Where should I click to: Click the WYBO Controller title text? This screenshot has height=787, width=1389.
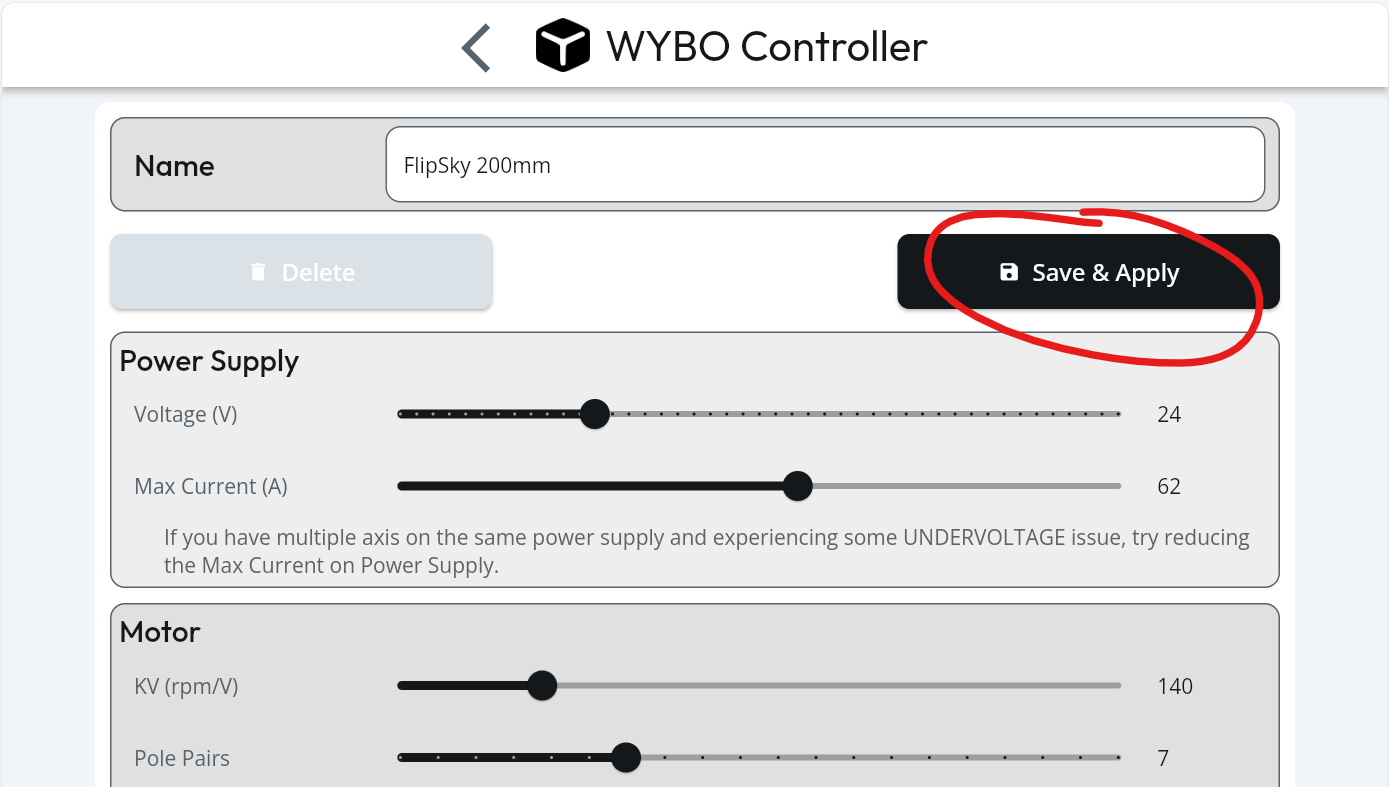pyautogui.click(x=767, y=46)
